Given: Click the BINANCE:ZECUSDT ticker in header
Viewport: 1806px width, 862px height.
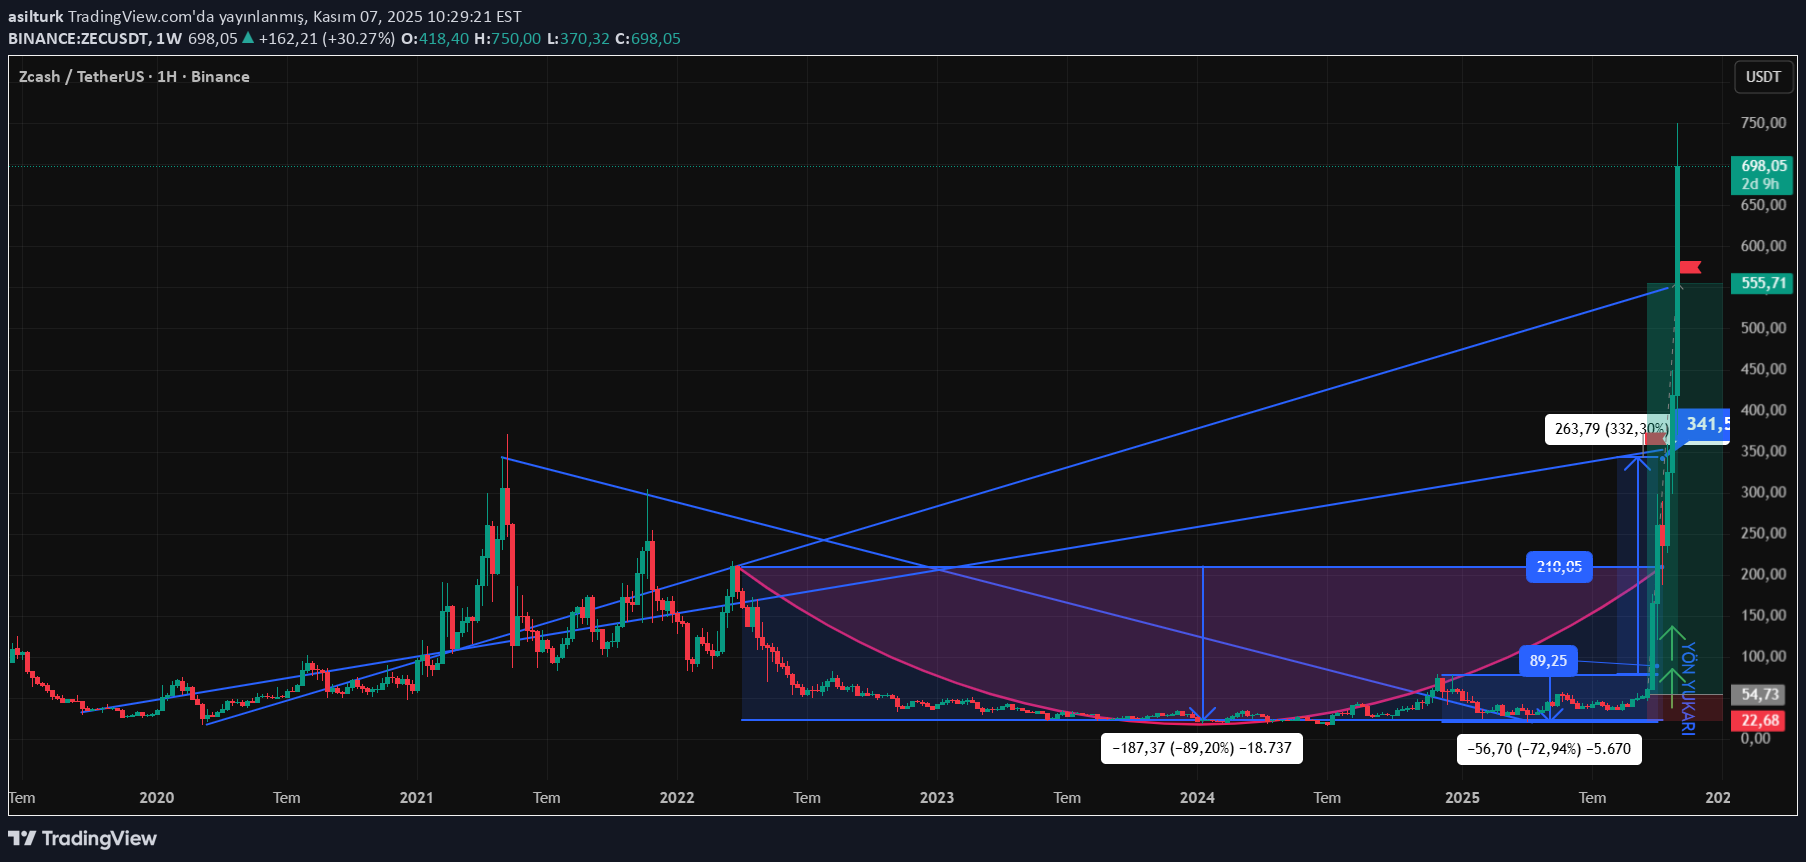Looking at the screenshot, I should tap(79, 38).
